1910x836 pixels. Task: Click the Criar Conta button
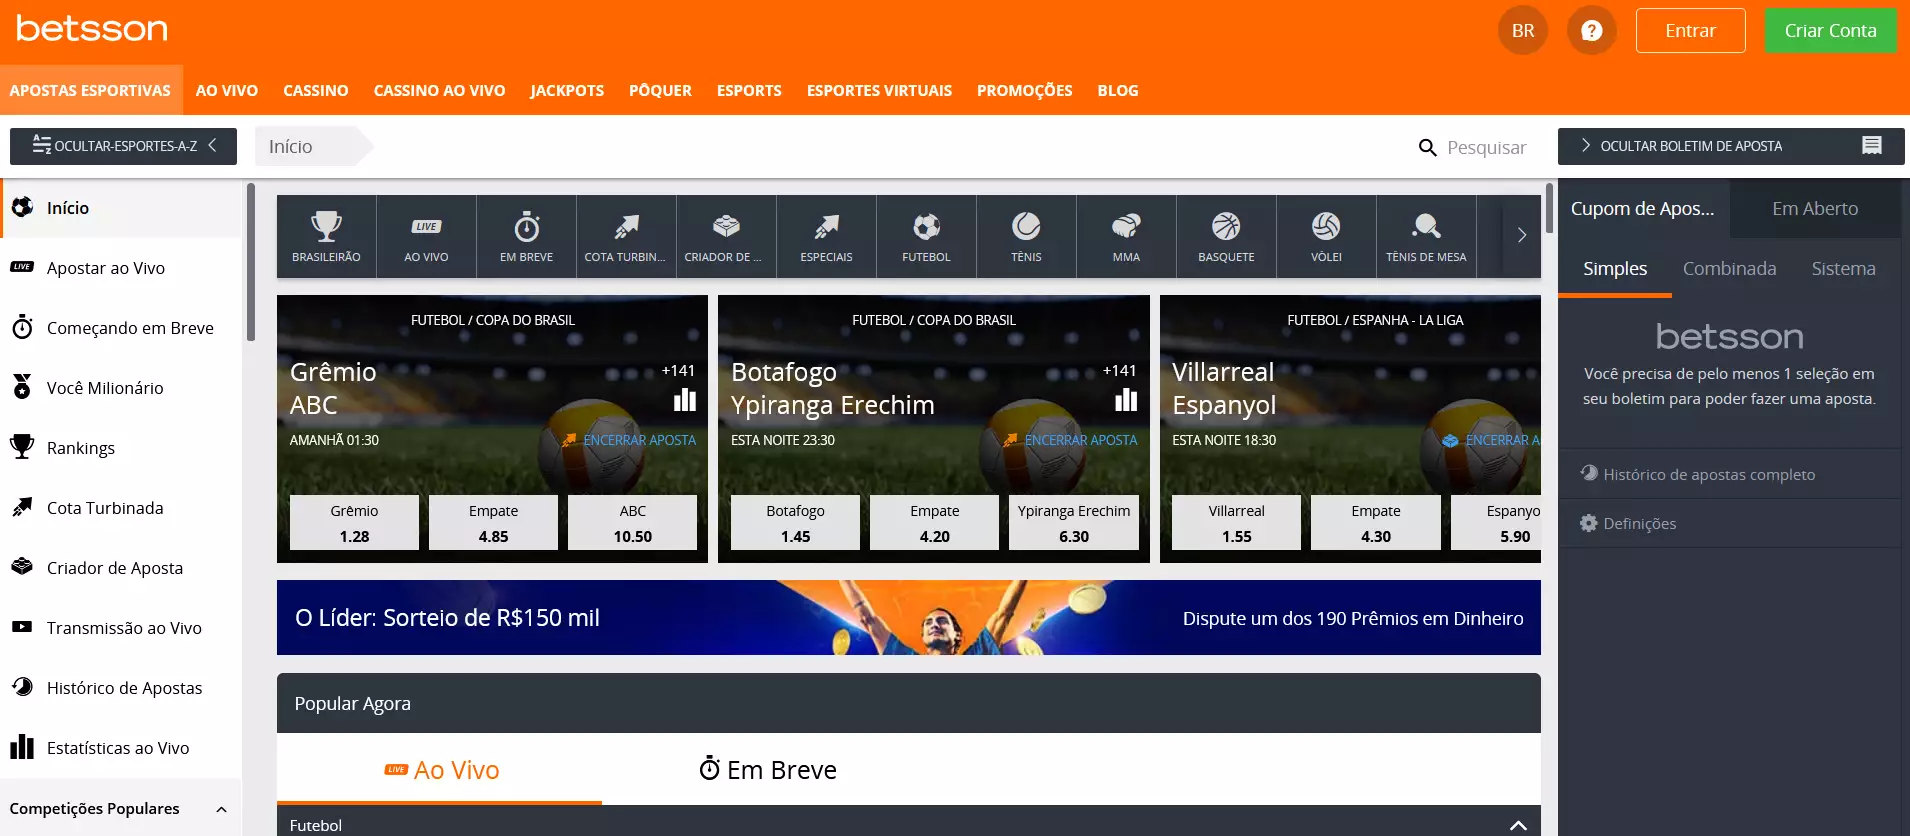point(1830,31)
